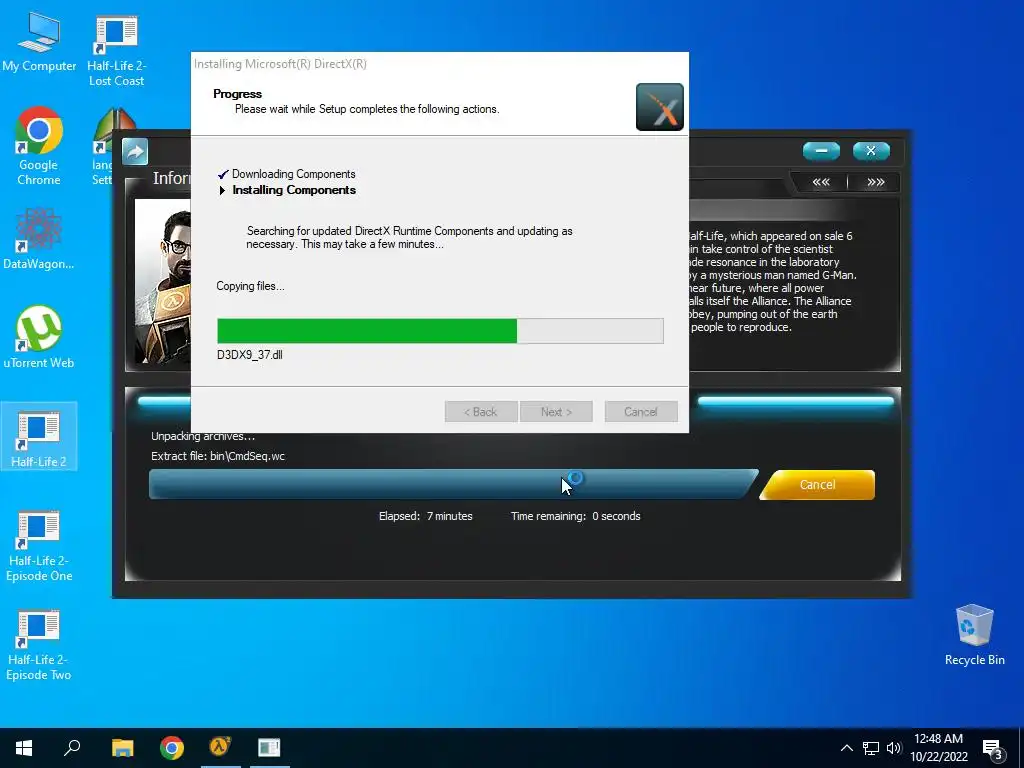Viewport: 1024px width, 768px height.
Task: Click the green DirectX progress bar
Action: (x=440, y=331)
